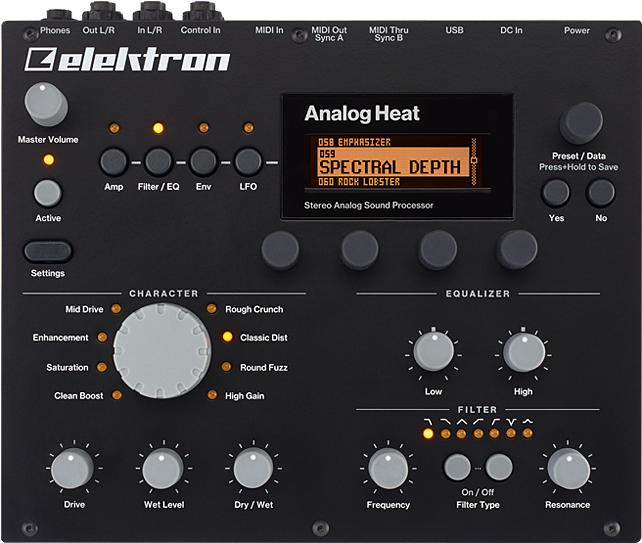Click the "DC In" label
The width and height of the screenshot is (642, 543).
pyautogui.click(x=511, y=30)
